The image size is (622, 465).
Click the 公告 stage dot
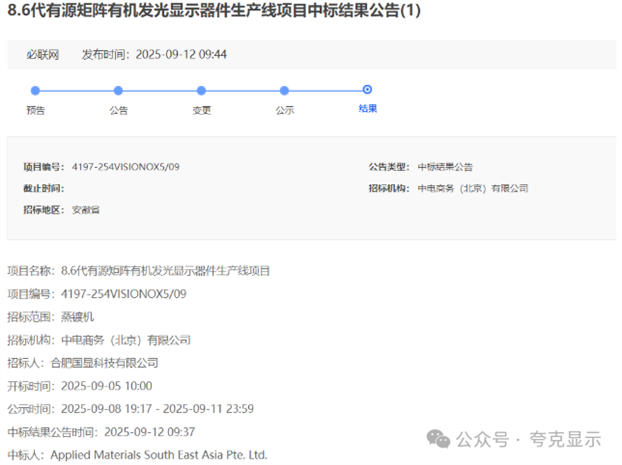[x=118, y=91]
